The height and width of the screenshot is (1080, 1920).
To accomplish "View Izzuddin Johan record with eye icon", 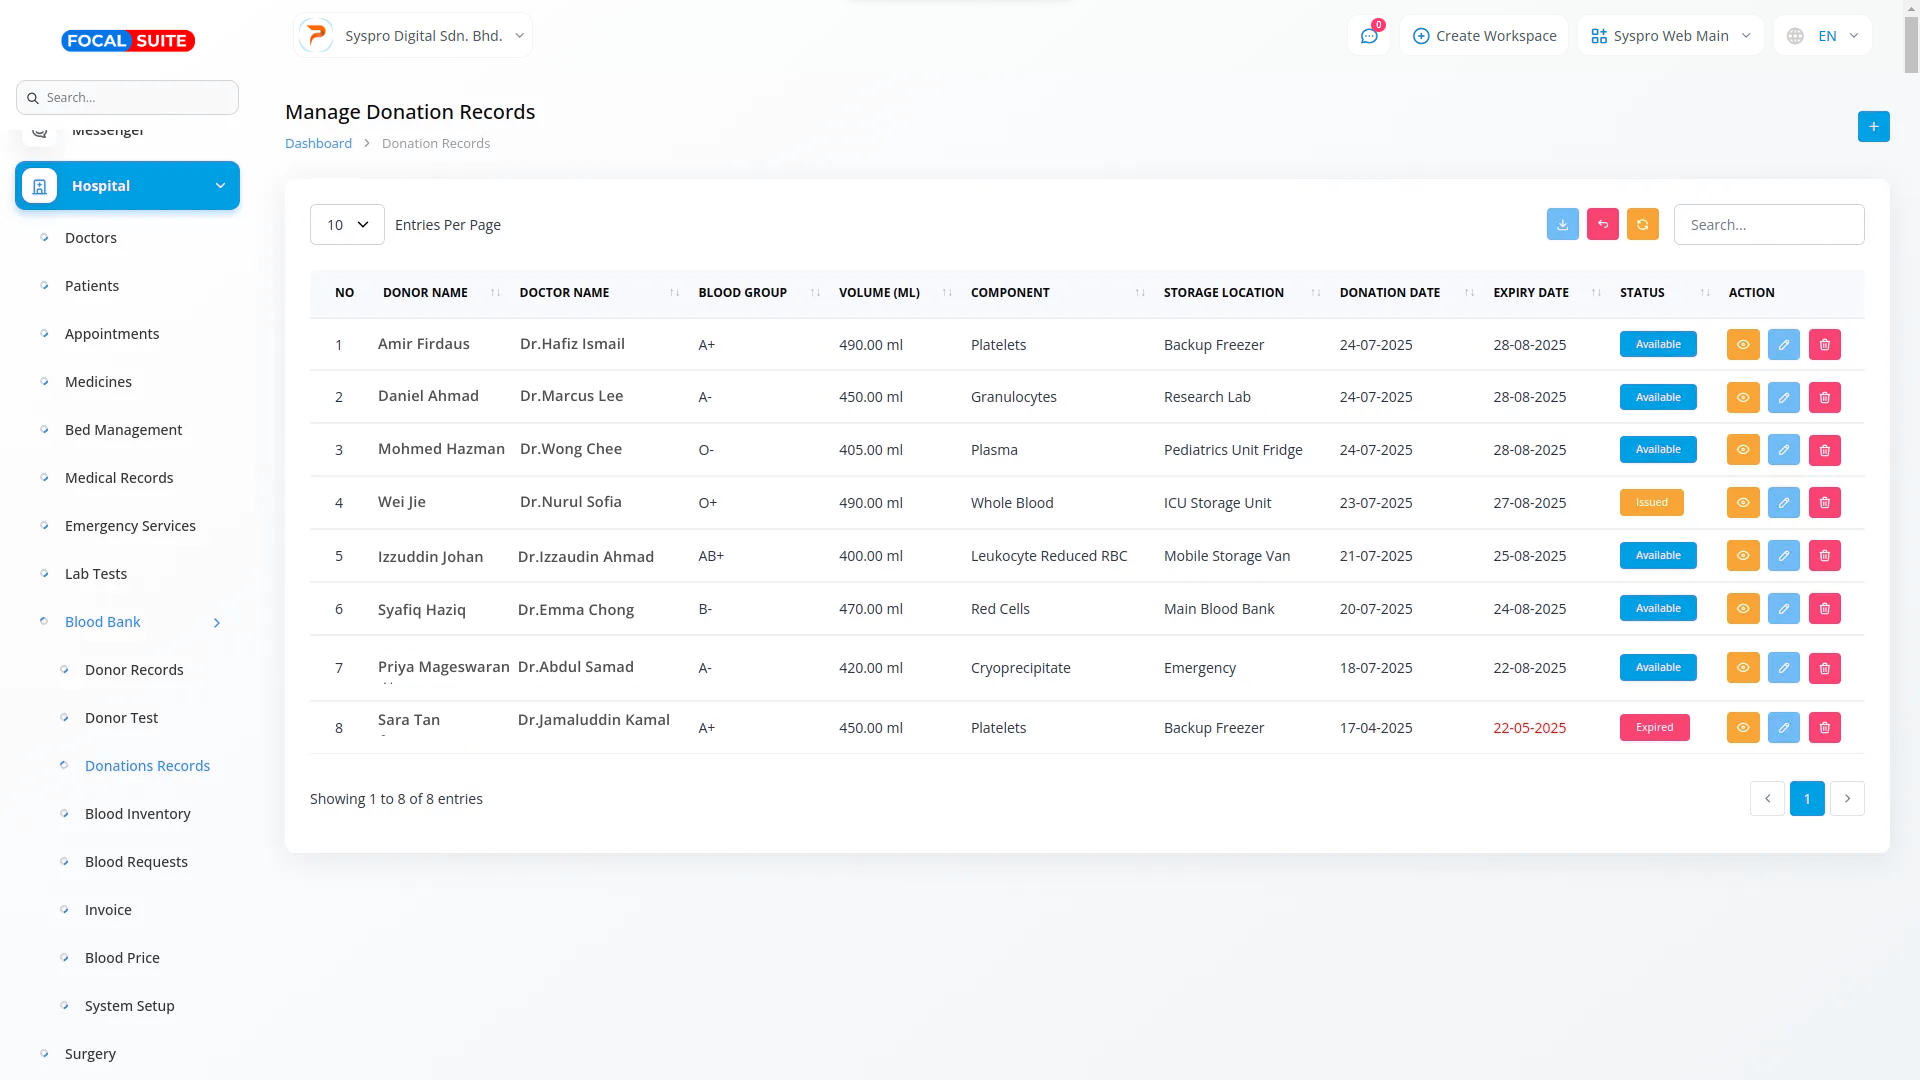I will pyautogui.click(x=1742, y=556).
